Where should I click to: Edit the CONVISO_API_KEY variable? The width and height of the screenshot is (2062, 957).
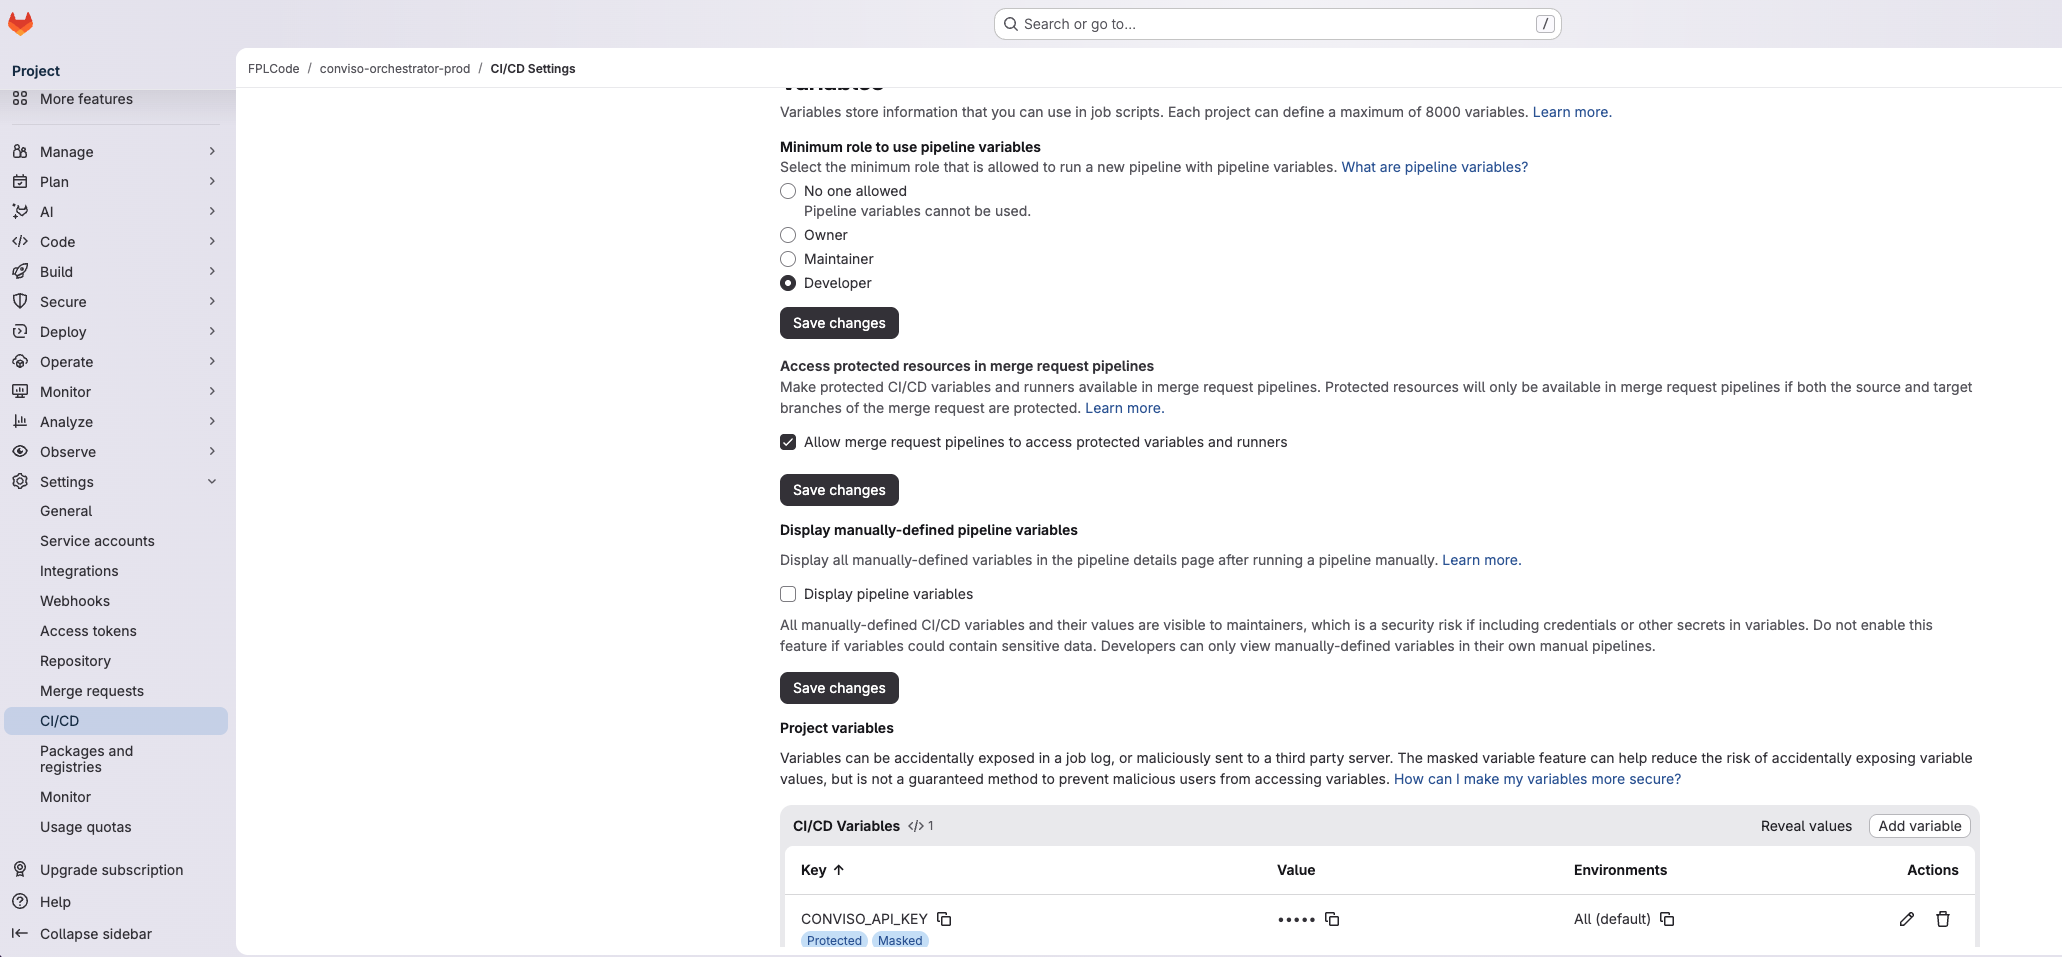(x=1907, y=919)
